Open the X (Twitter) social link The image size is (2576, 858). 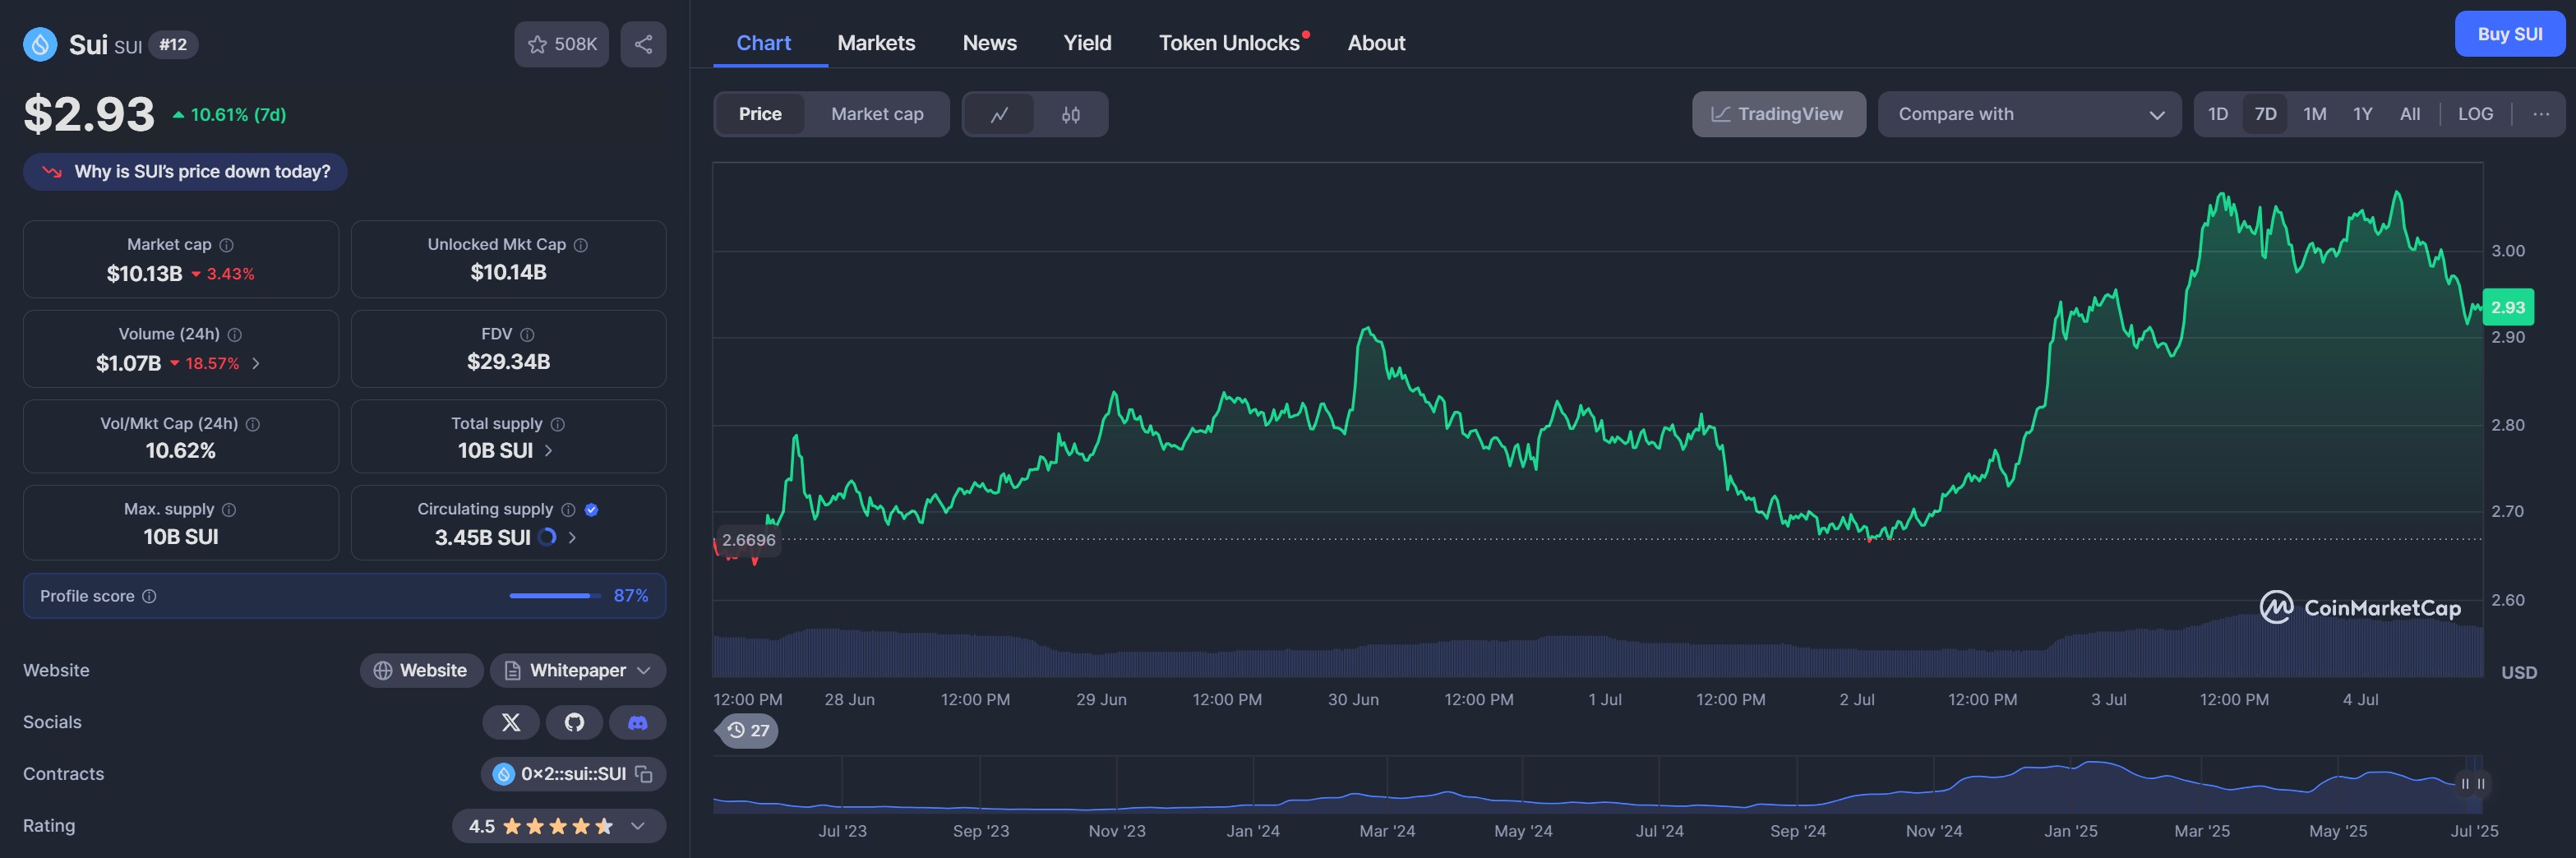511,723
